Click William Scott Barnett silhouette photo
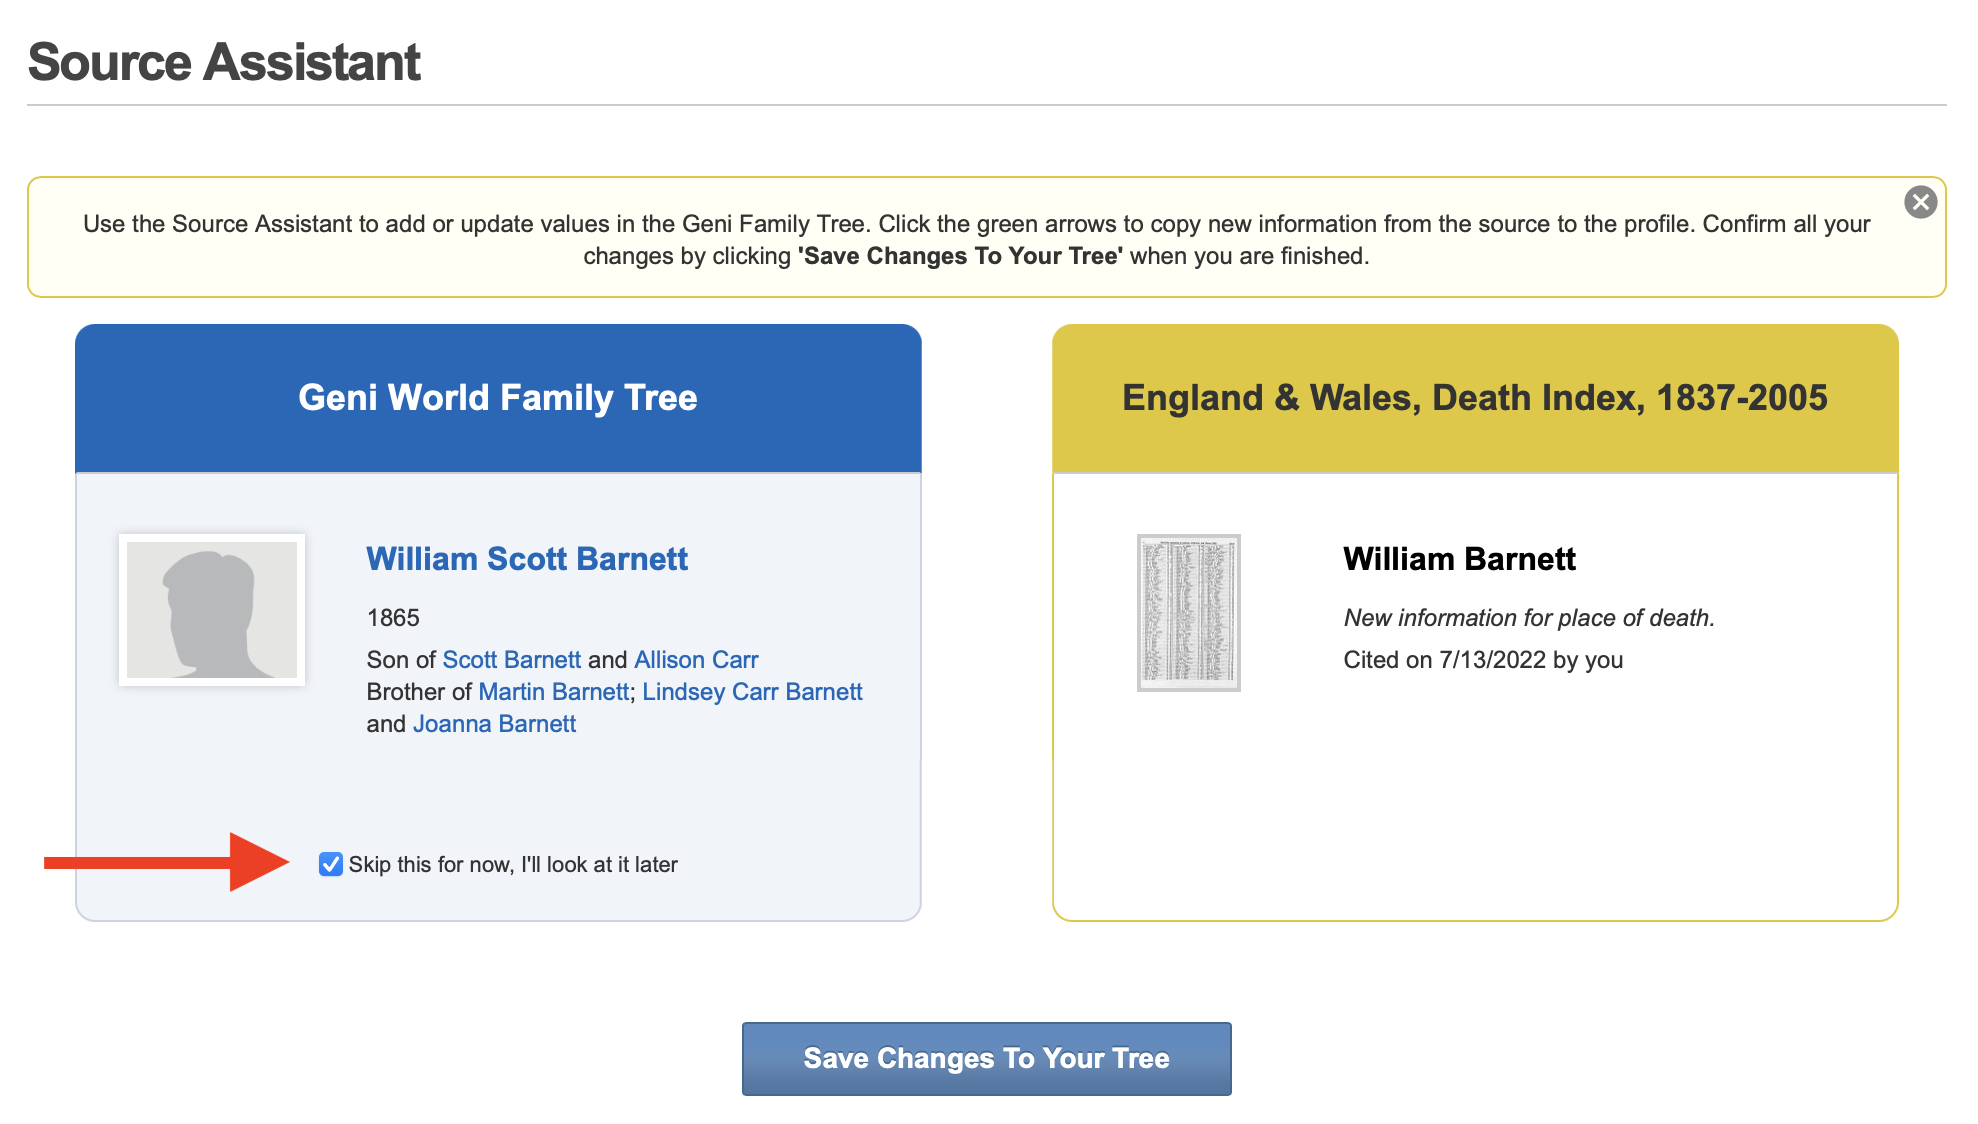 coord(212,610)
